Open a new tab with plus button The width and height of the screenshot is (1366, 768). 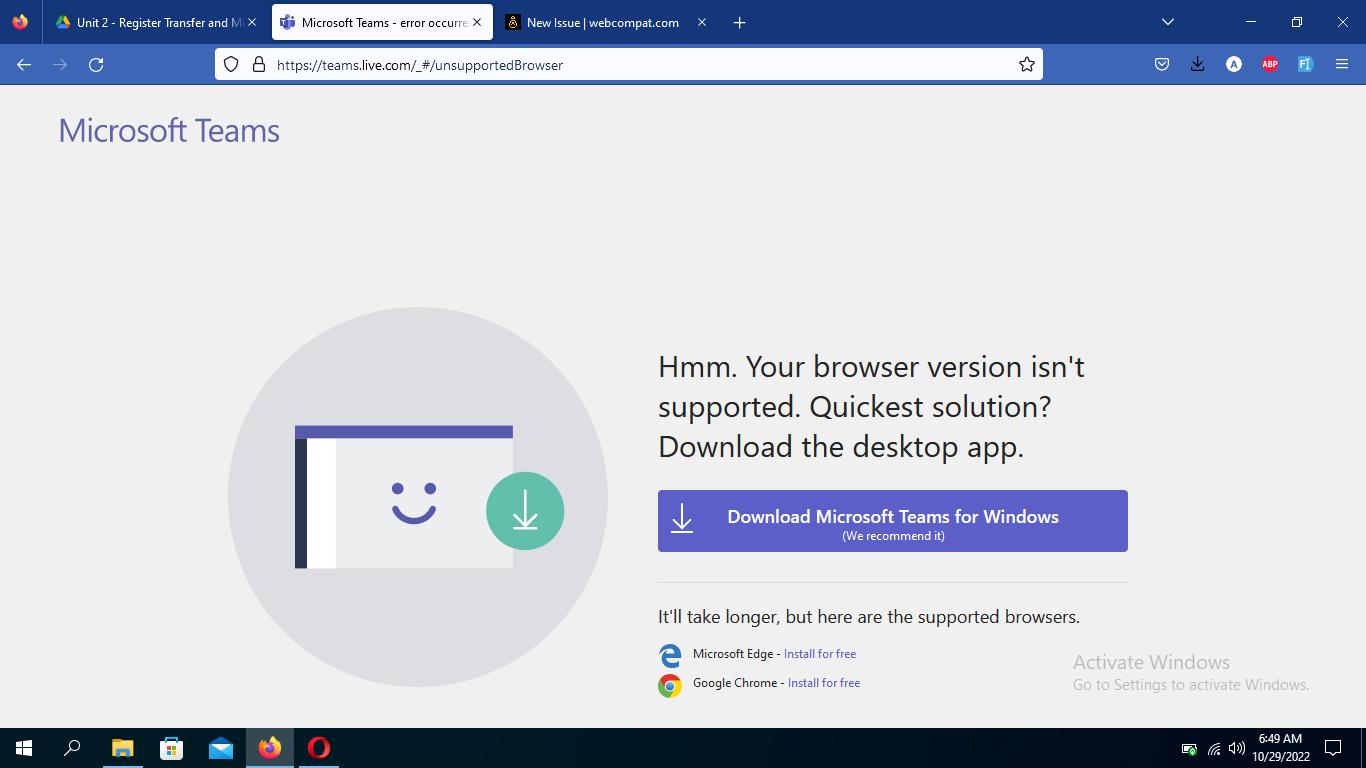[x=739, y=22]
